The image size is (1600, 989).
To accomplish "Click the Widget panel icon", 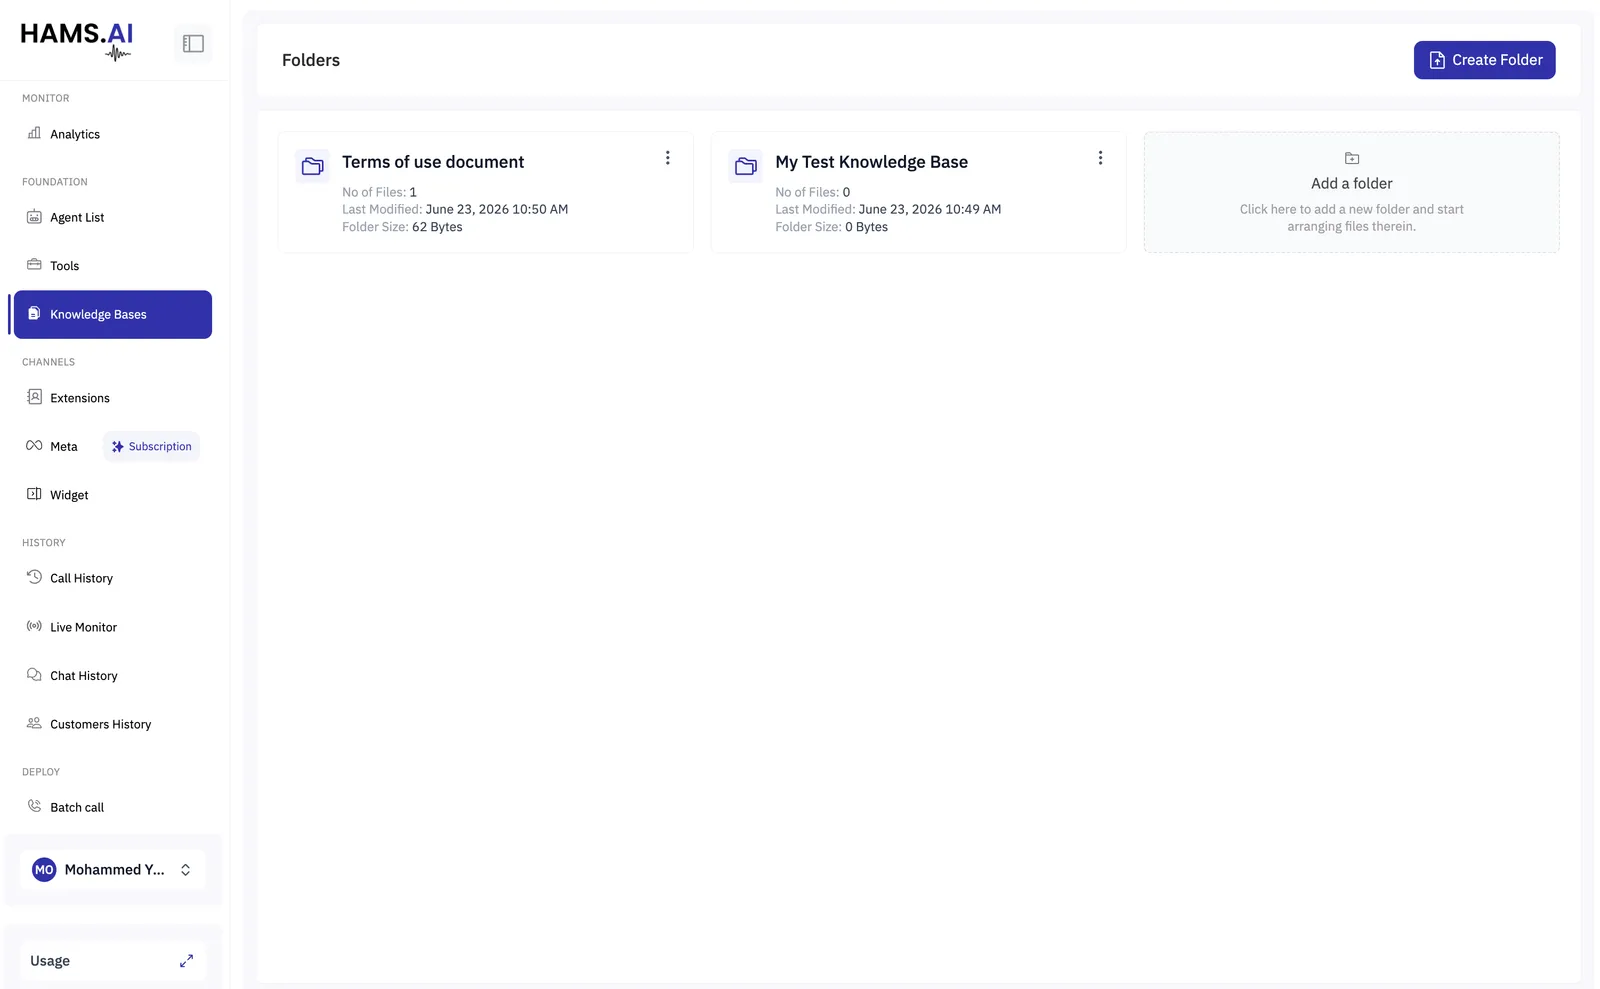I will pos(34,494).
